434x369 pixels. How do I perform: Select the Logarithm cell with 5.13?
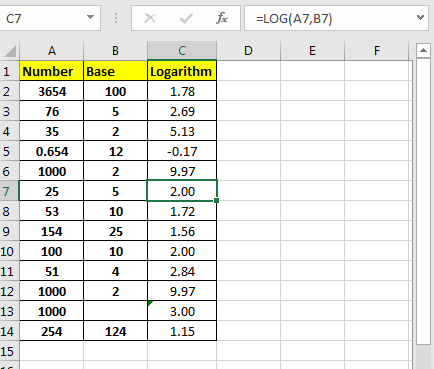point(182,131)
